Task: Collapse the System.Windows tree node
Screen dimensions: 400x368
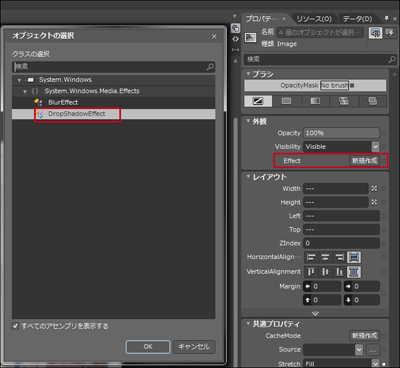Action: tap(19, 80)
